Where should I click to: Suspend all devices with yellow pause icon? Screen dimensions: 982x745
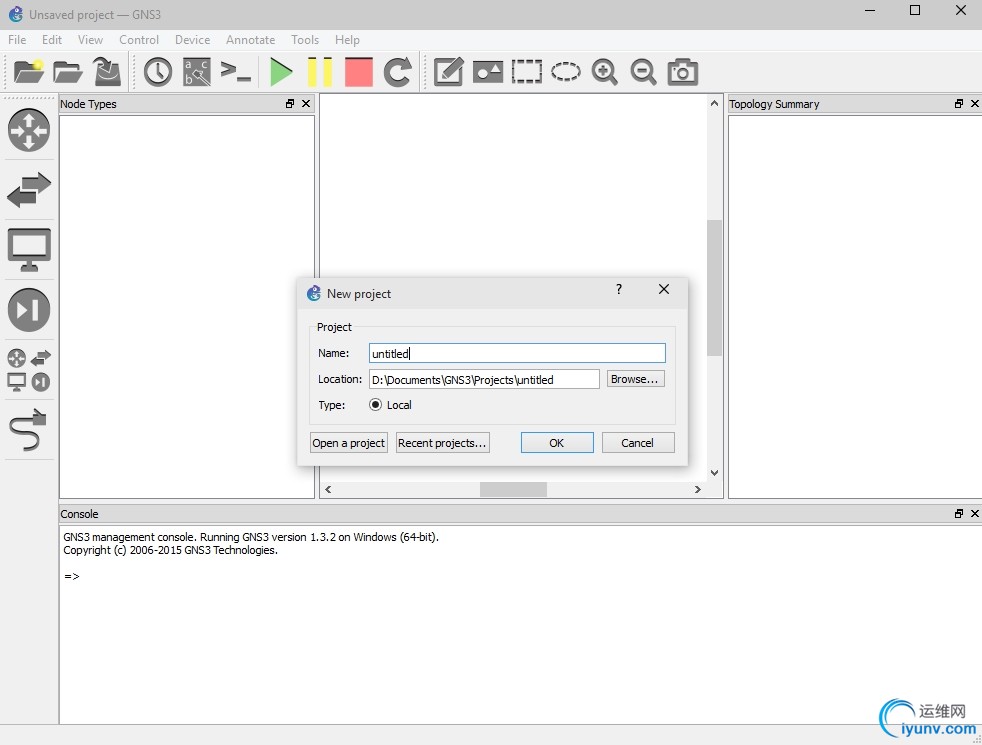(320, 71)
